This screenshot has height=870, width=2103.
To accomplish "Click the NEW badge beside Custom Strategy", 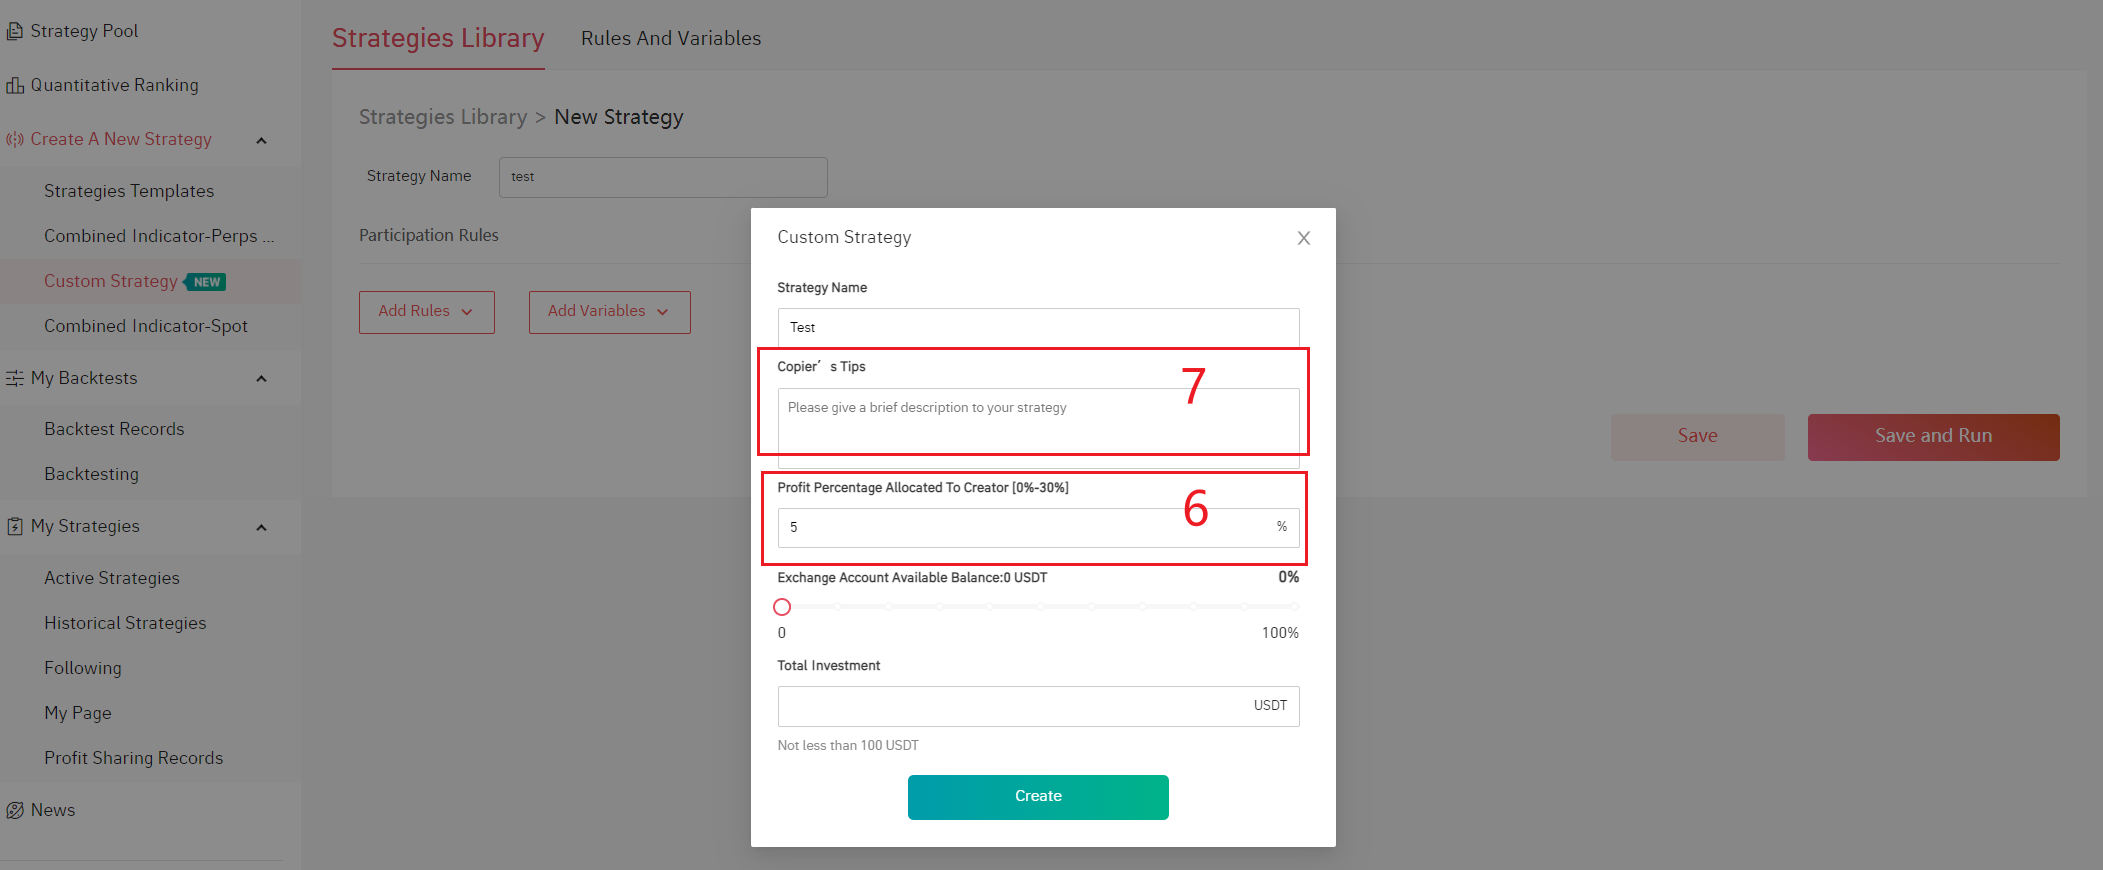I will pyautogui.click(x=207, y=283).
